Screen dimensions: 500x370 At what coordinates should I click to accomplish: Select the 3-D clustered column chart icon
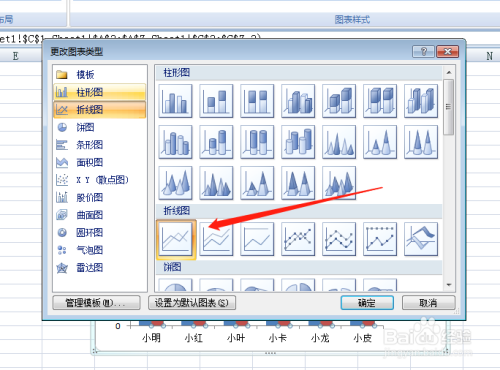298,101
